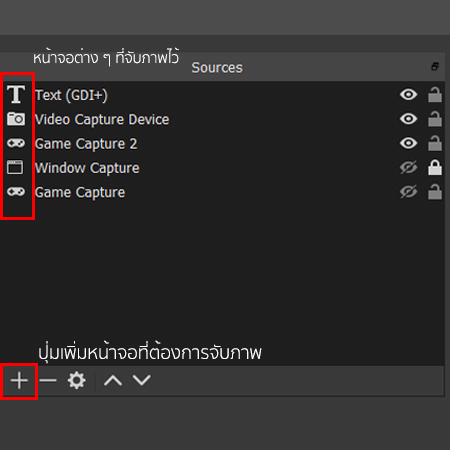Move source up with up chevron

(113, 380)
